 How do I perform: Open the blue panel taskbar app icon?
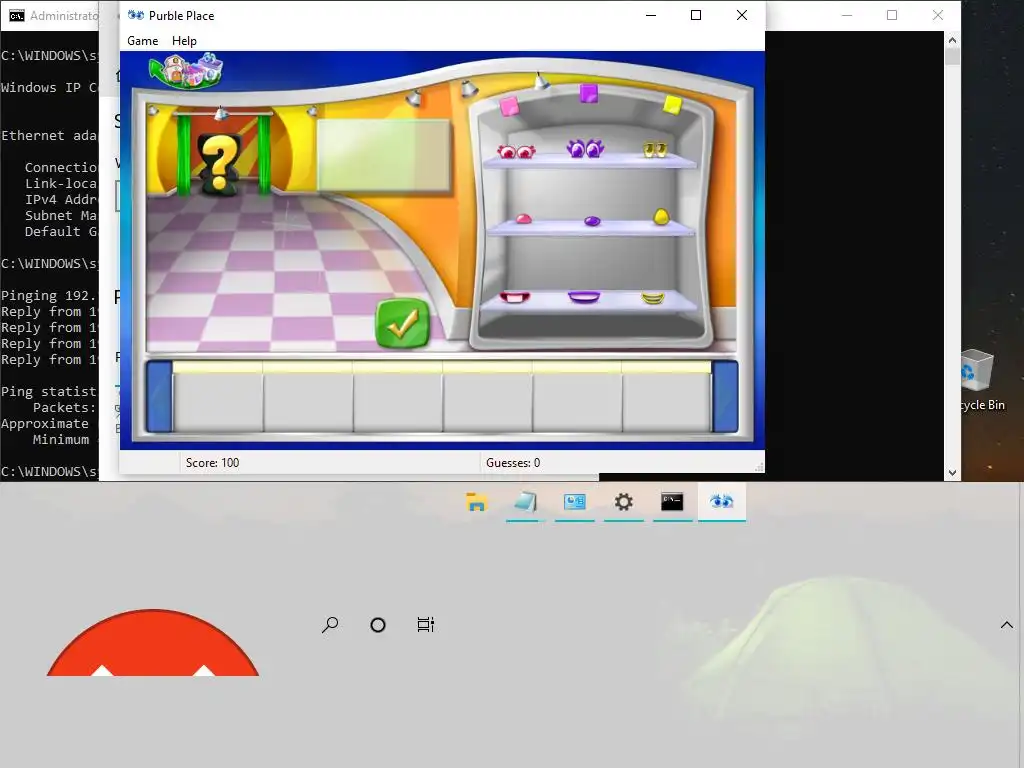575,502
